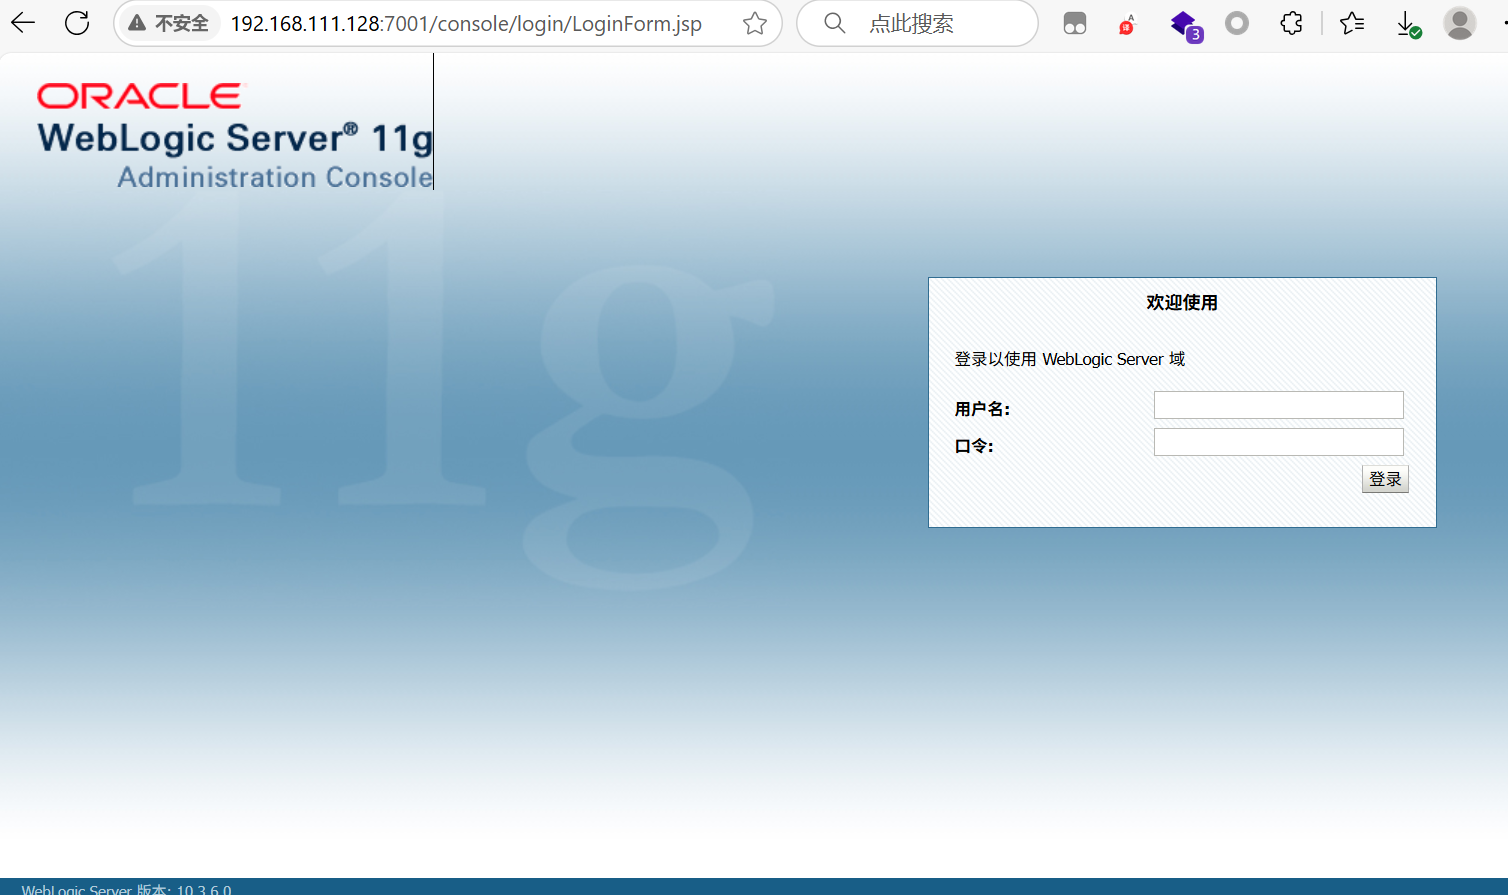This screenshot has height=895, width=1508.
Task: Select the Administration Console subtitle text
Action: [275, 177]
